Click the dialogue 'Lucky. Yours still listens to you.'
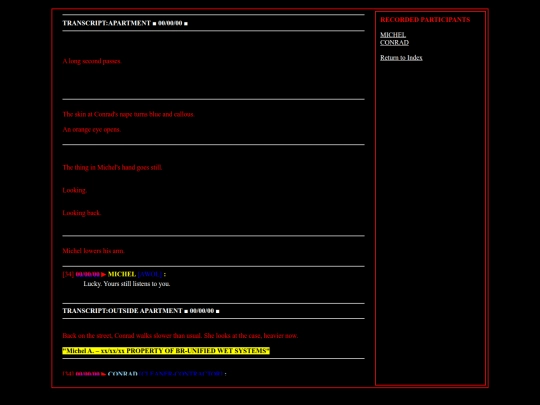The width and height of the screenshot is (540, 405). (x=127, y=284)
